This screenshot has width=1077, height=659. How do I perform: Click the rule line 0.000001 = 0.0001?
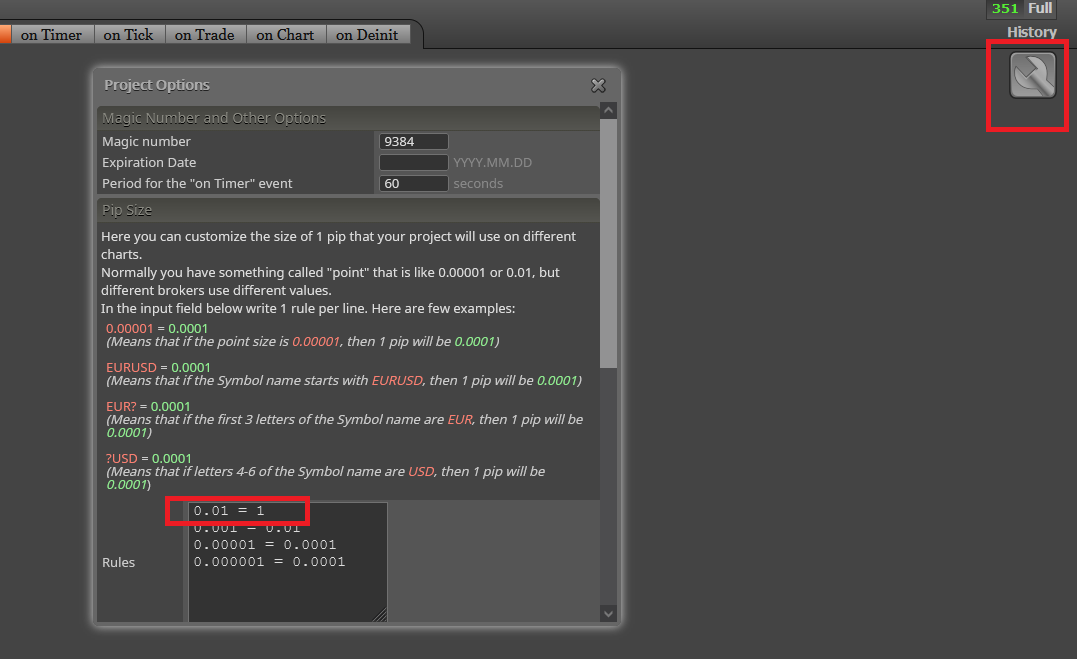(269, 562)
